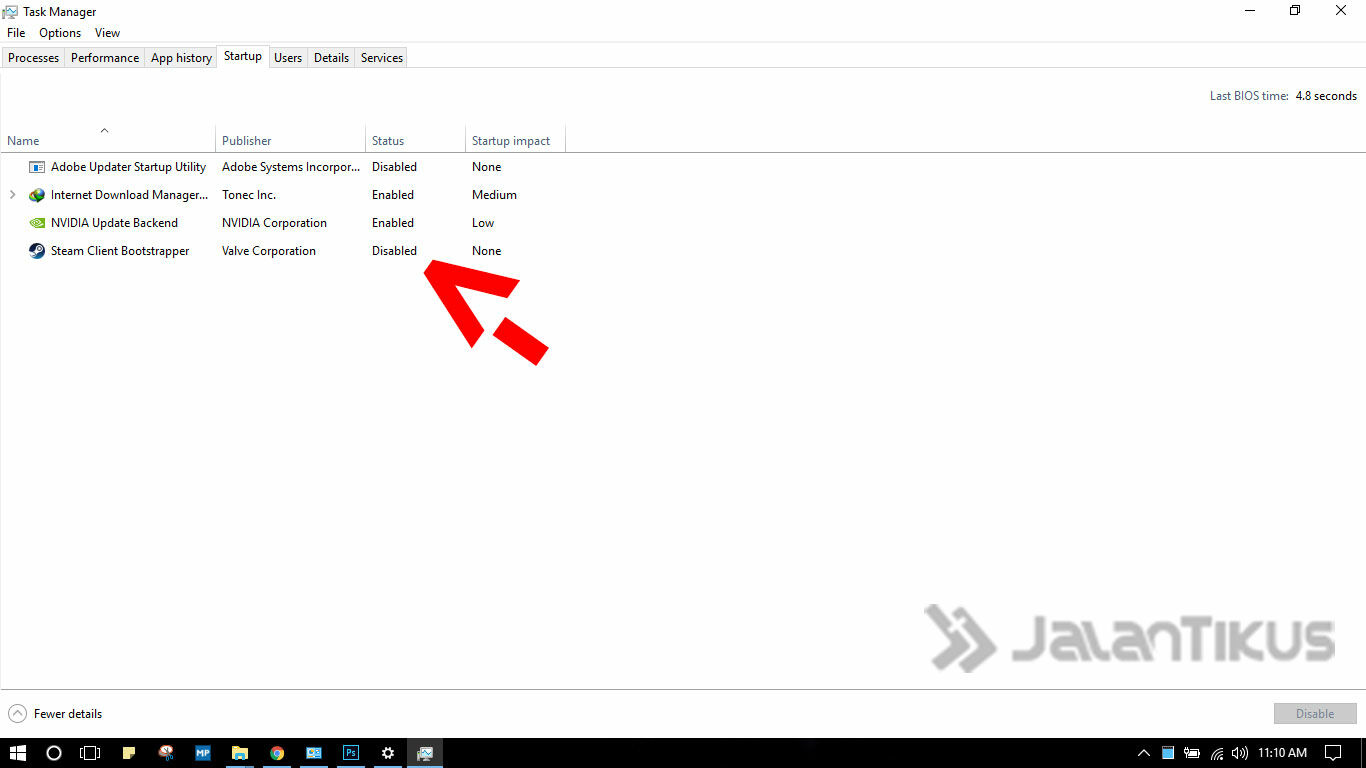Open the Wi-Fi network tray icon
The height and width of the screenshot is (768, 1366).
pos(1217,753)
